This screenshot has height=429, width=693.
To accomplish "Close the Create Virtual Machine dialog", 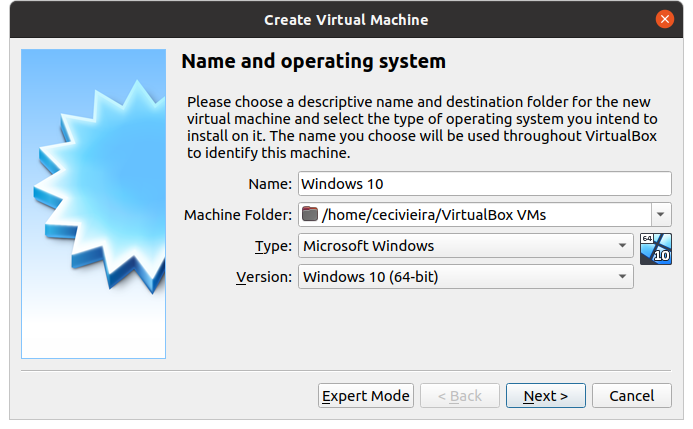I will coord(664,19).
